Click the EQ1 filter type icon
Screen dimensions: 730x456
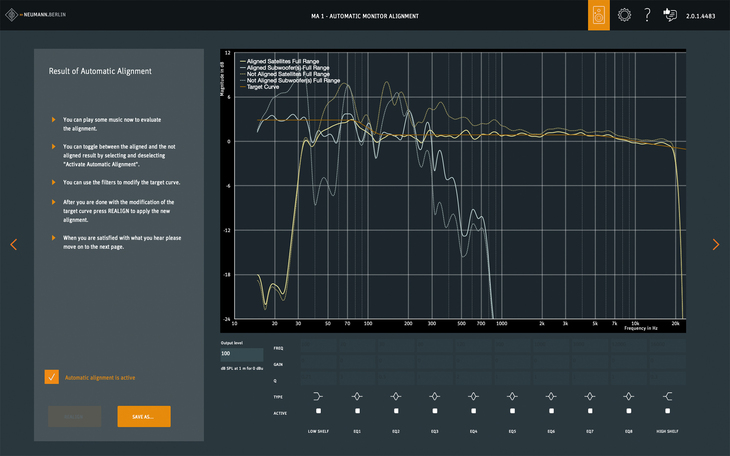point(357,396)
